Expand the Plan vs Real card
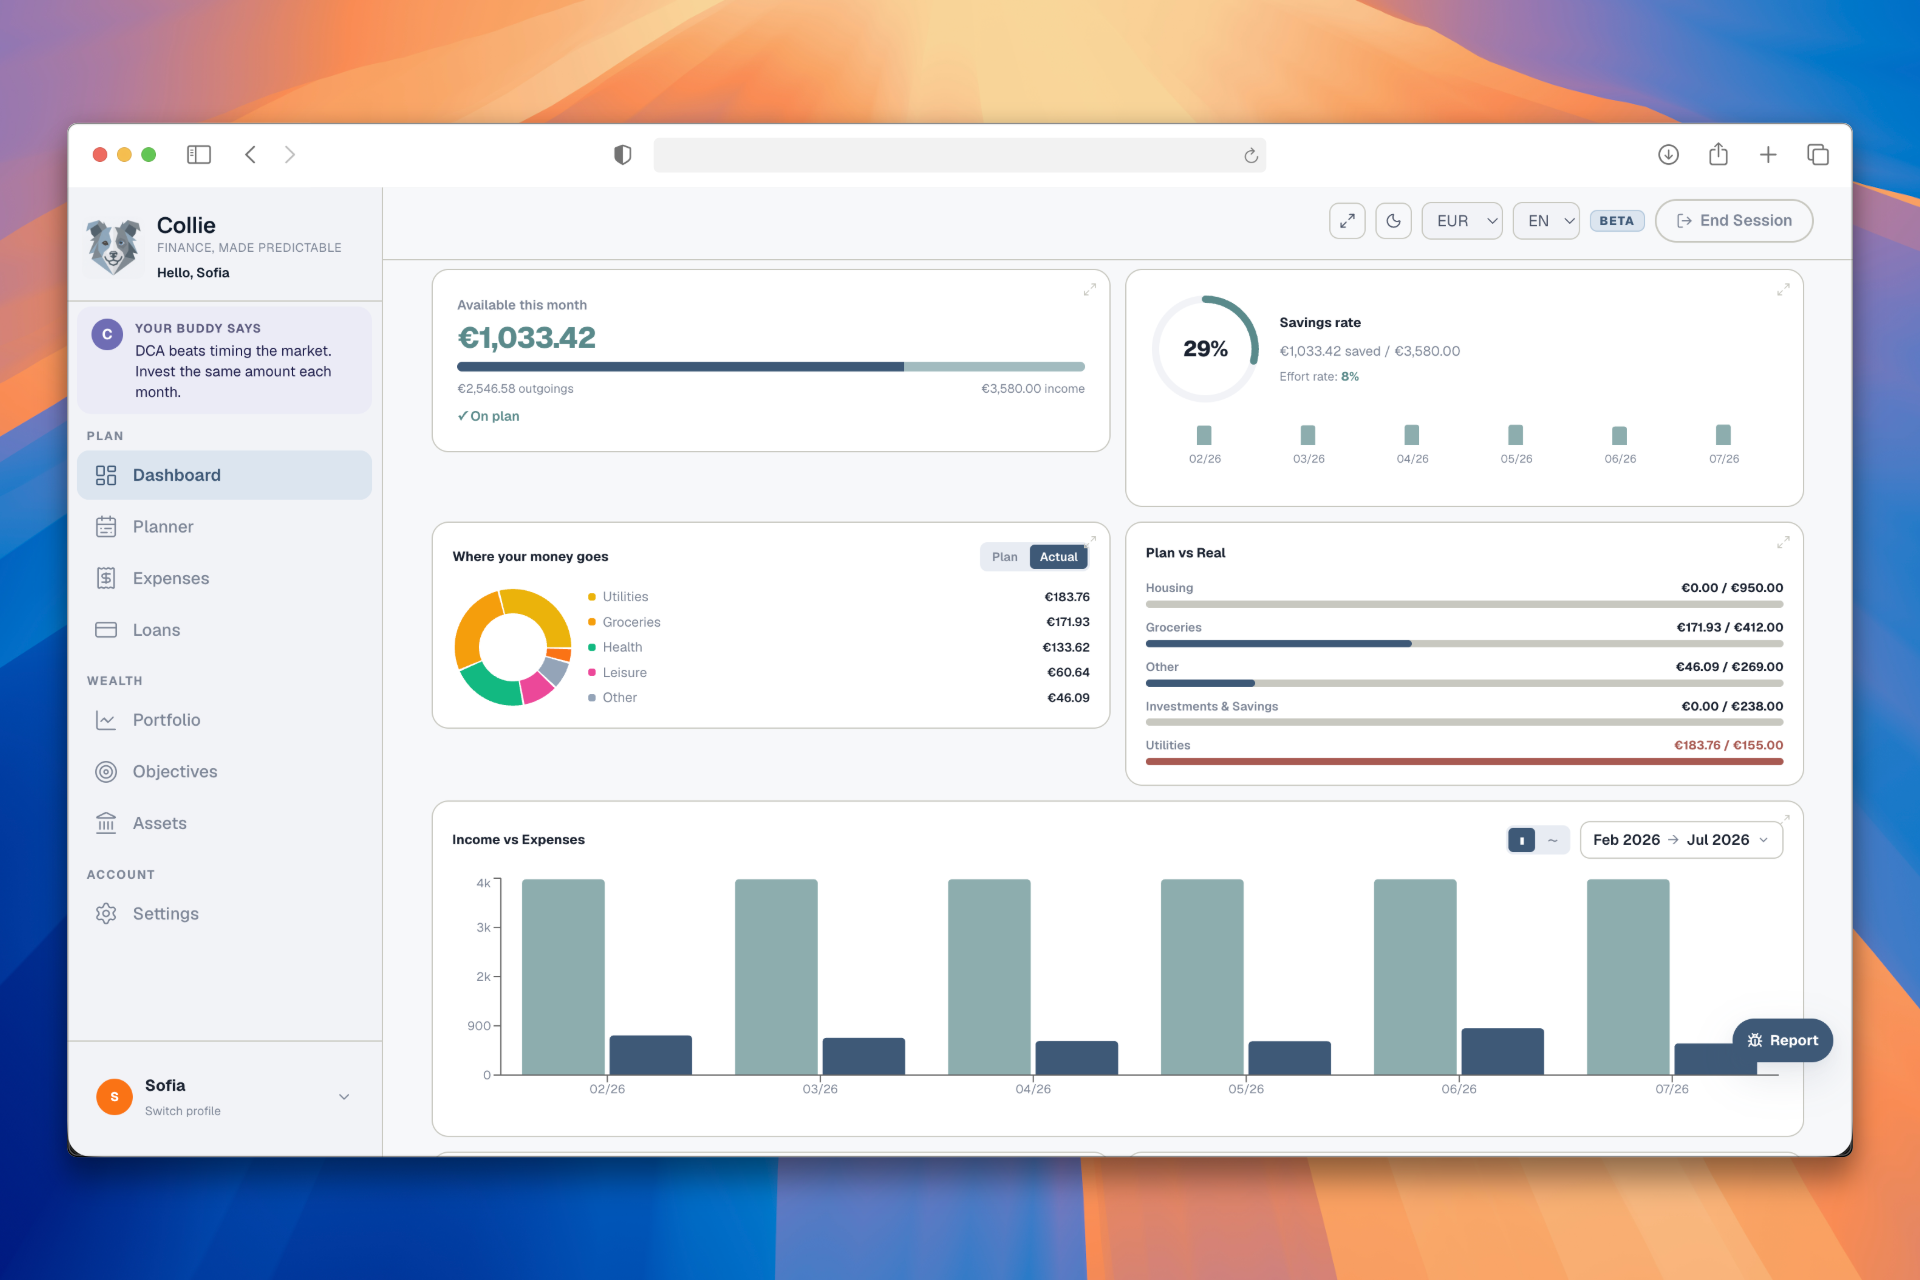Screen dimensions: 1920x1280 tap(1783, 542)
